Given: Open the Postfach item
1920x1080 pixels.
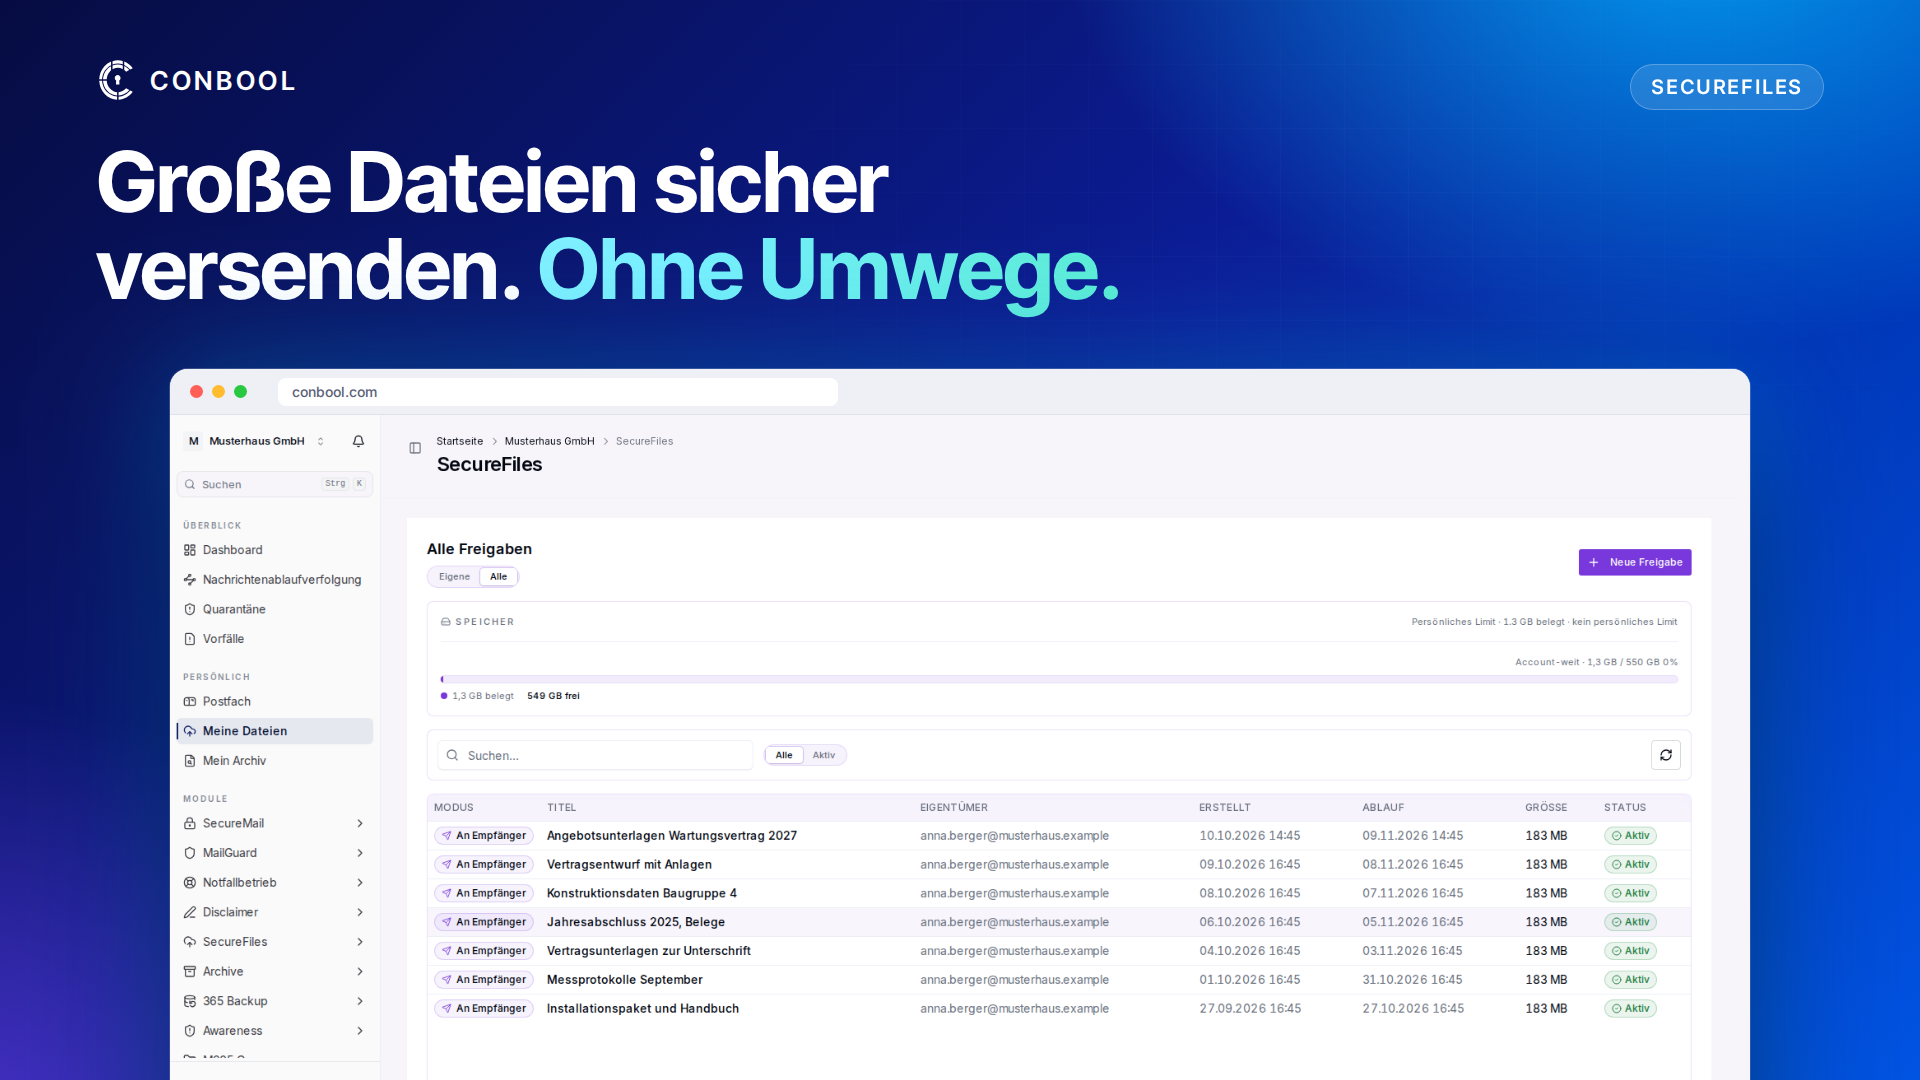Looking at the screenshot, I should coord(275,702).
